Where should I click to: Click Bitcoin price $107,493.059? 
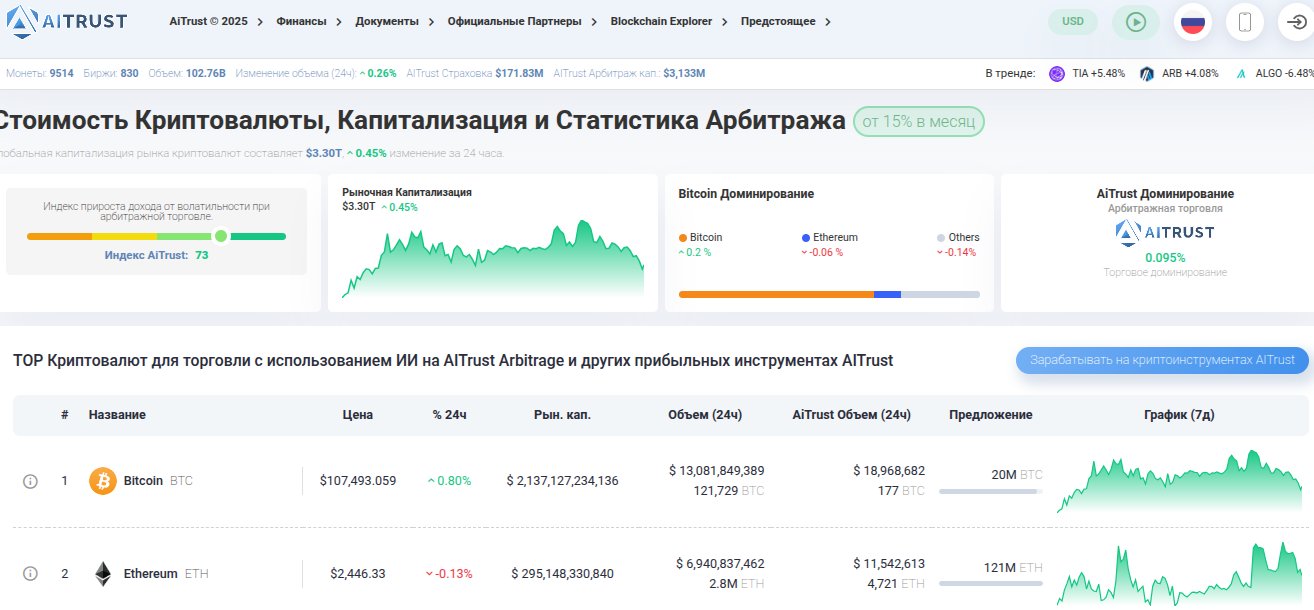point(358,481)
